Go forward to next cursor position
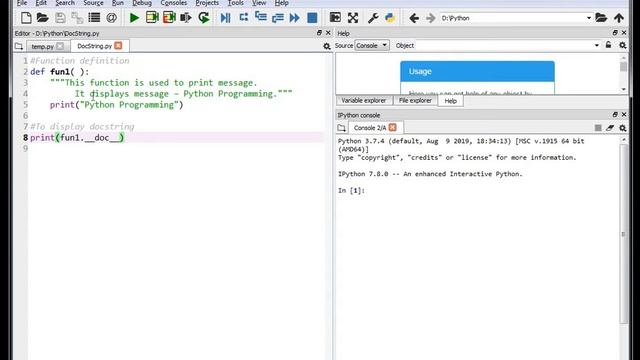Viewport: 640px width, 360px height. pos(431,18)
